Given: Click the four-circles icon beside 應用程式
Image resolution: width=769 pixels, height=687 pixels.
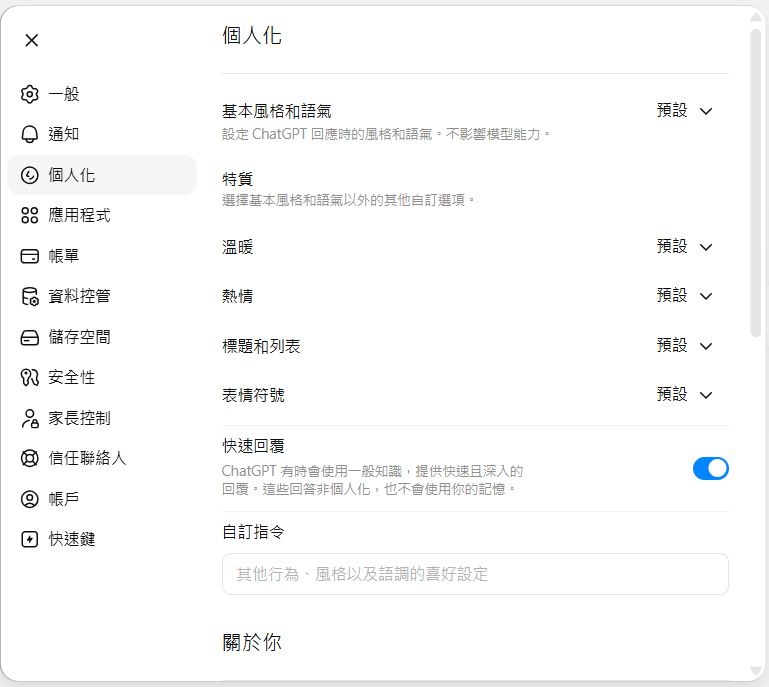Looking at the screenshot, I should click(29, 215).
